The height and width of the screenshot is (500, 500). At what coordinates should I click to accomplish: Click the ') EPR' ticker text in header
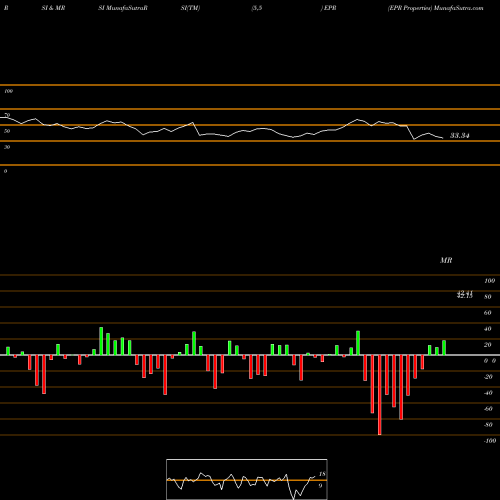point(329,8)
